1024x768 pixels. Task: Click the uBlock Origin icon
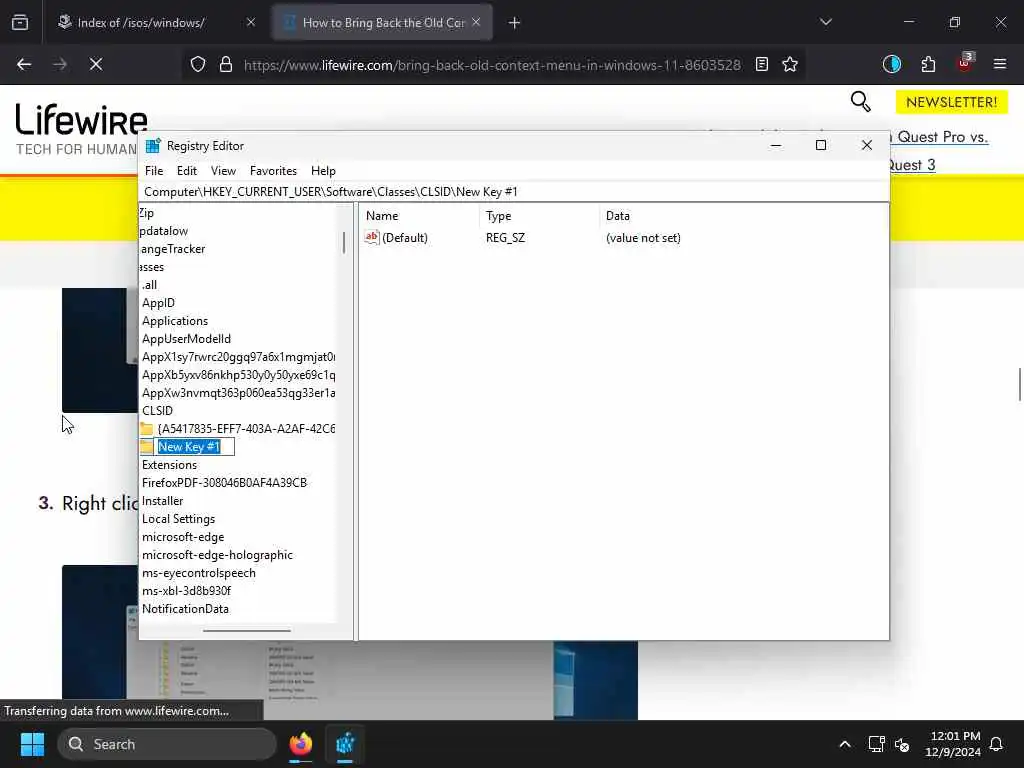coord(965,64)
